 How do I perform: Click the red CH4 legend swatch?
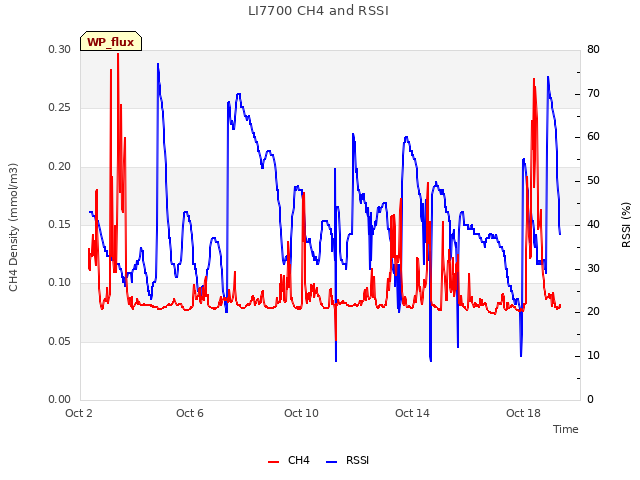[273, 462]
